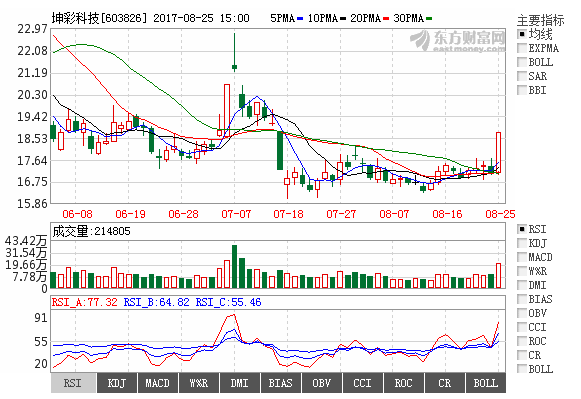Click the 东方财富网 watermark logo
The image size is (581, 399).
click(x=458, y=41)
